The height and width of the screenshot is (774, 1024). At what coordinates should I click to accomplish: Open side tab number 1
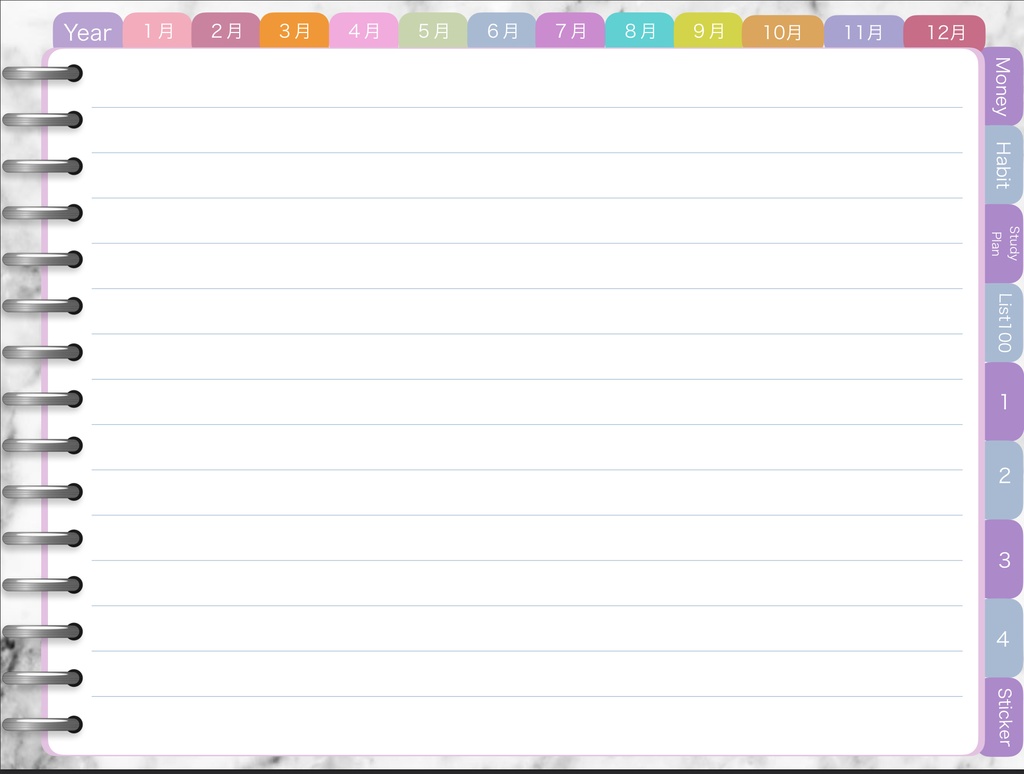coord(1003,402)
